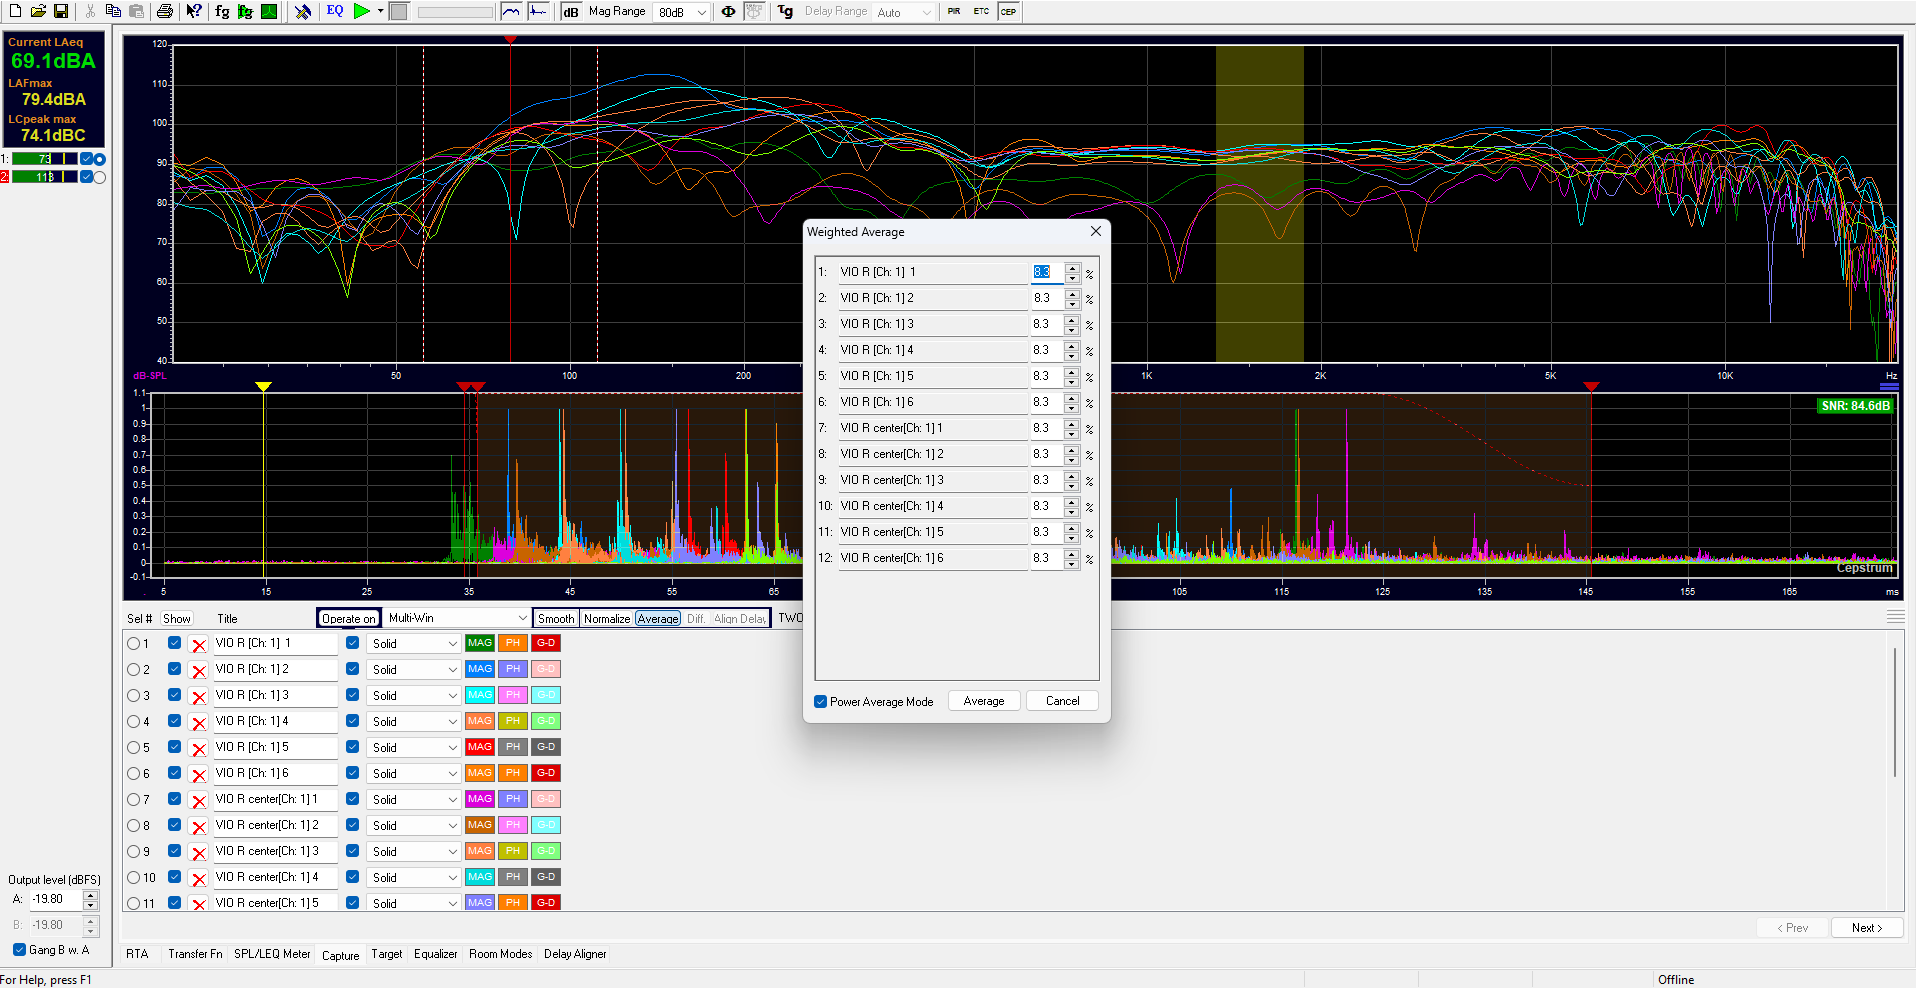Open the Delay Aligner tab
1916x988 pixels.
pyautogui.click(x=575, y=954)
